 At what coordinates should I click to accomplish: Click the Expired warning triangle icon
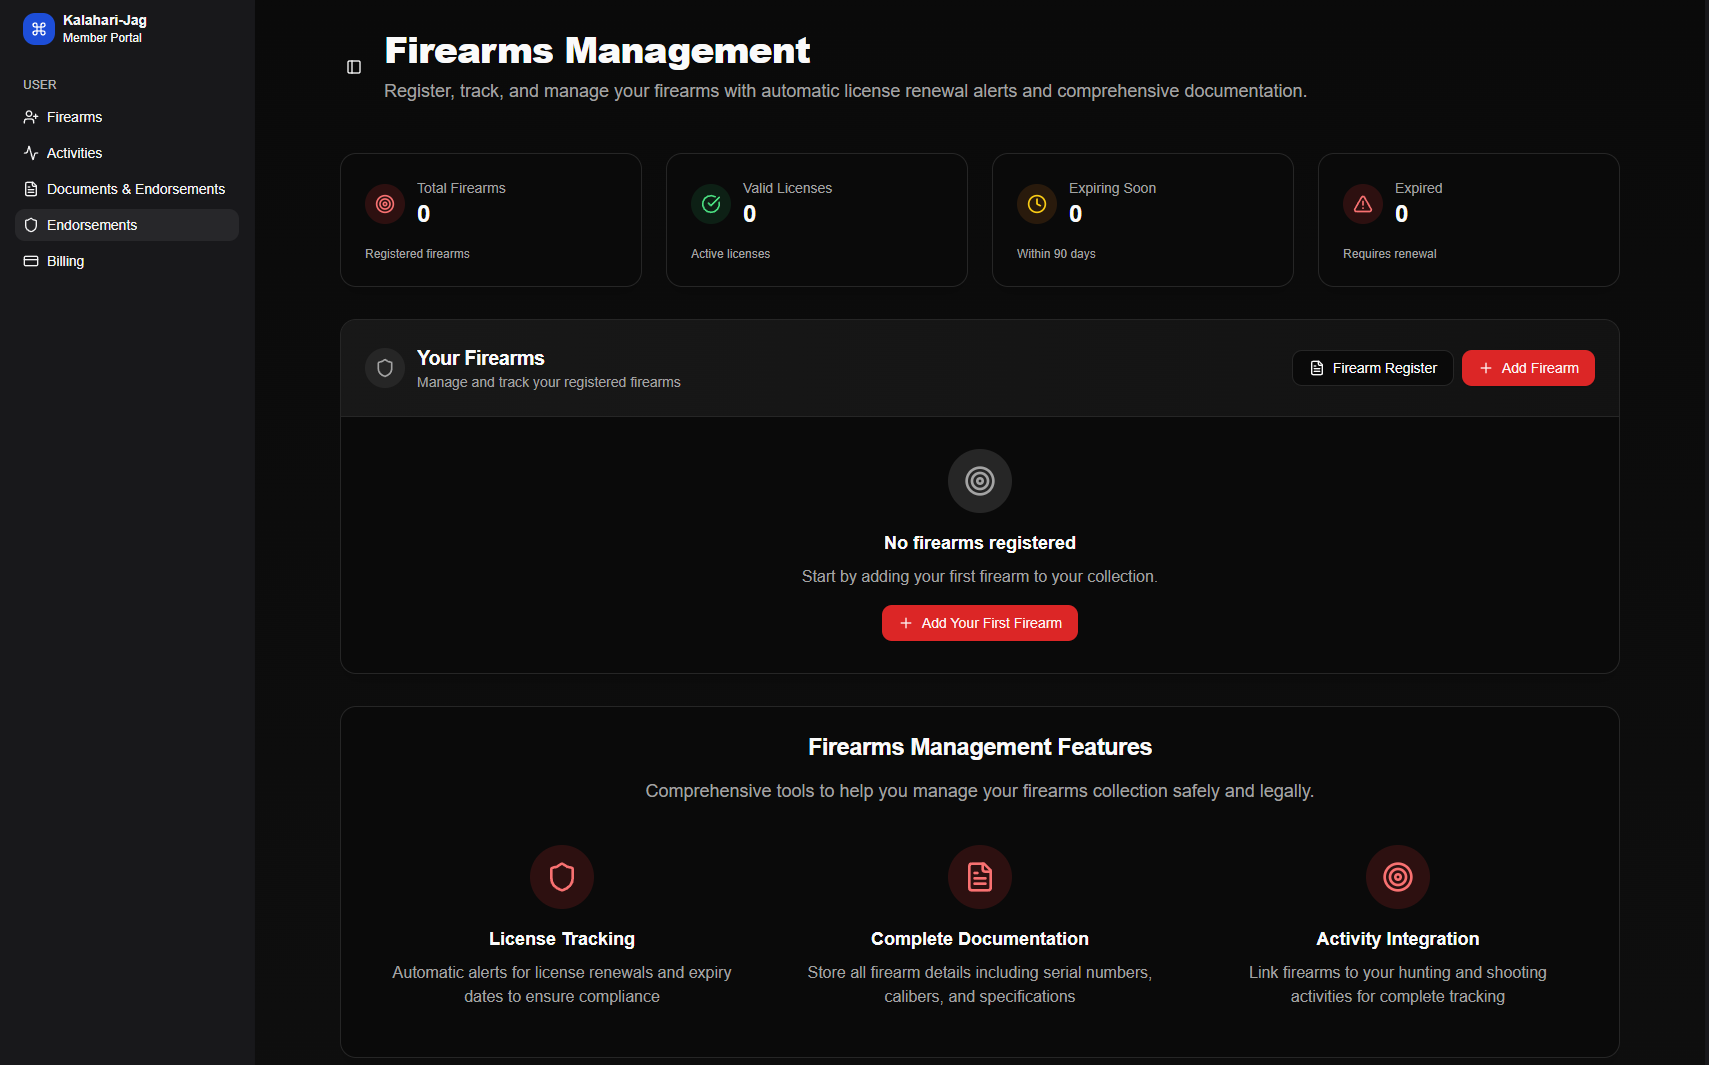1363,204
